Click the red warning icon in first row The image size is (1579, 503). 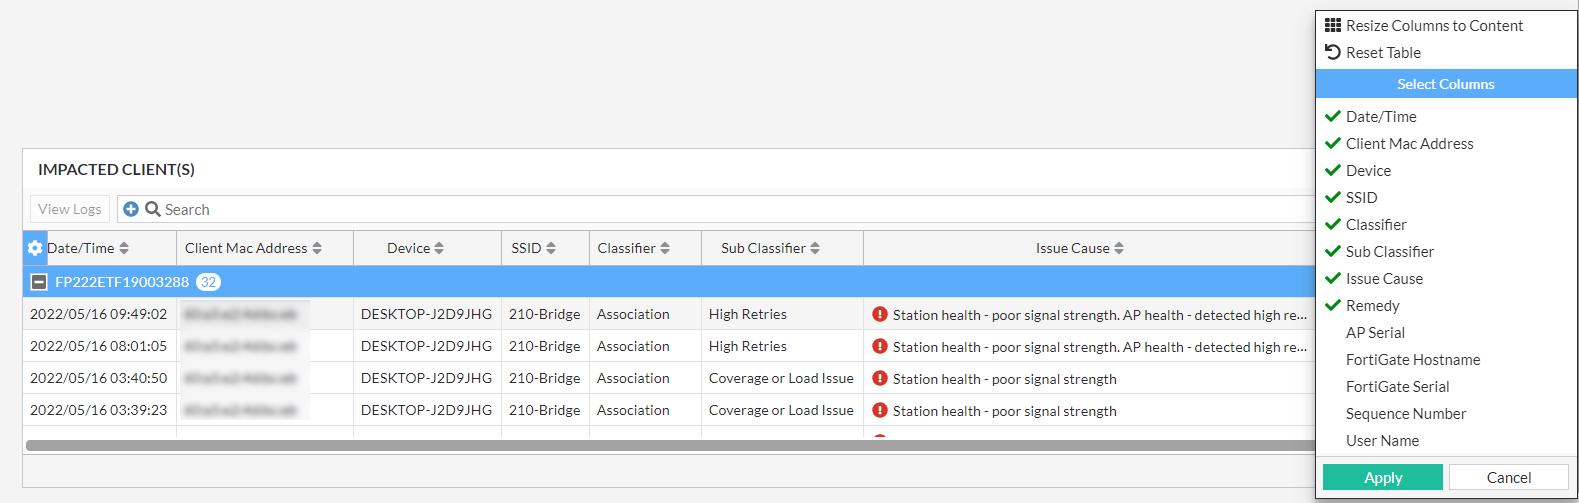point(880,314)
